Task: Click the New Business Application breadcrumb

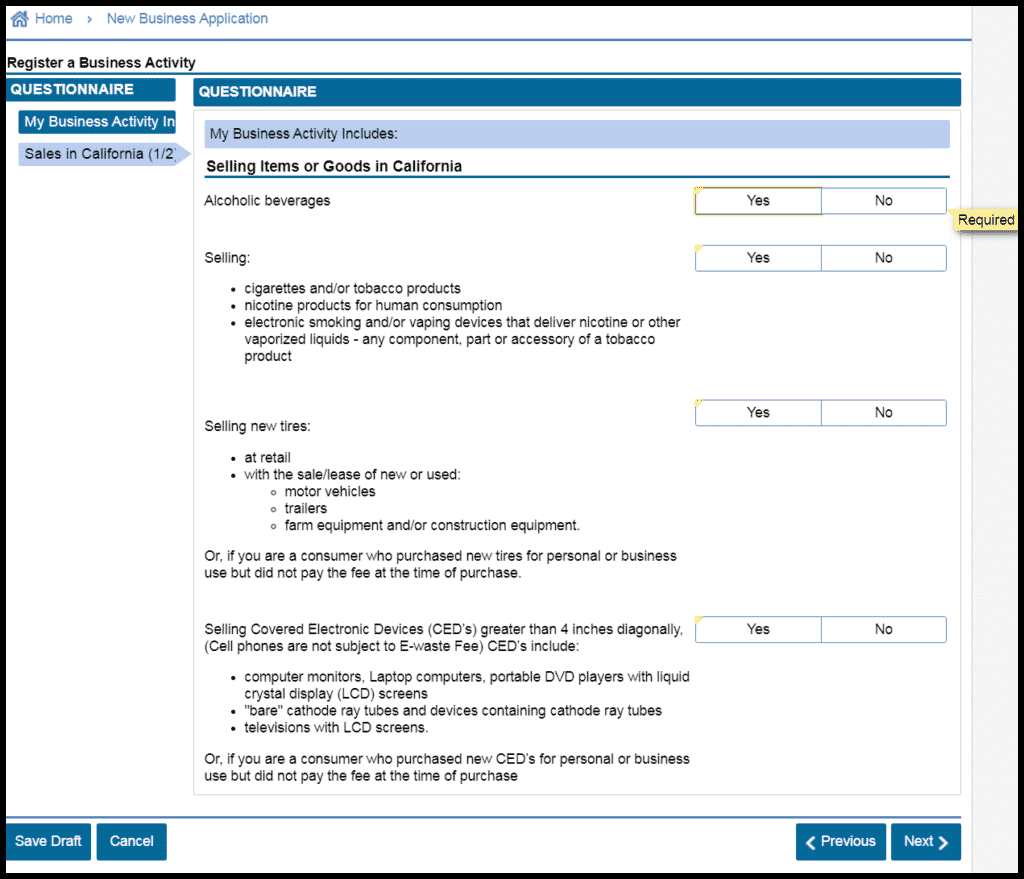Action: coord(187,19)
